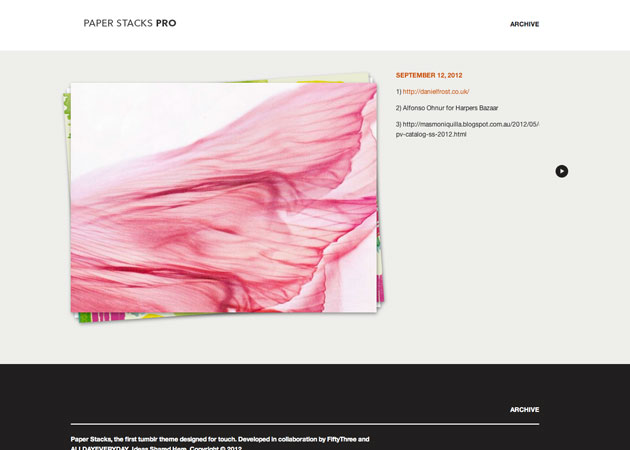The image size is (630, 450).
Task: Open the Archive link in the footer
Action: [524, 409]
